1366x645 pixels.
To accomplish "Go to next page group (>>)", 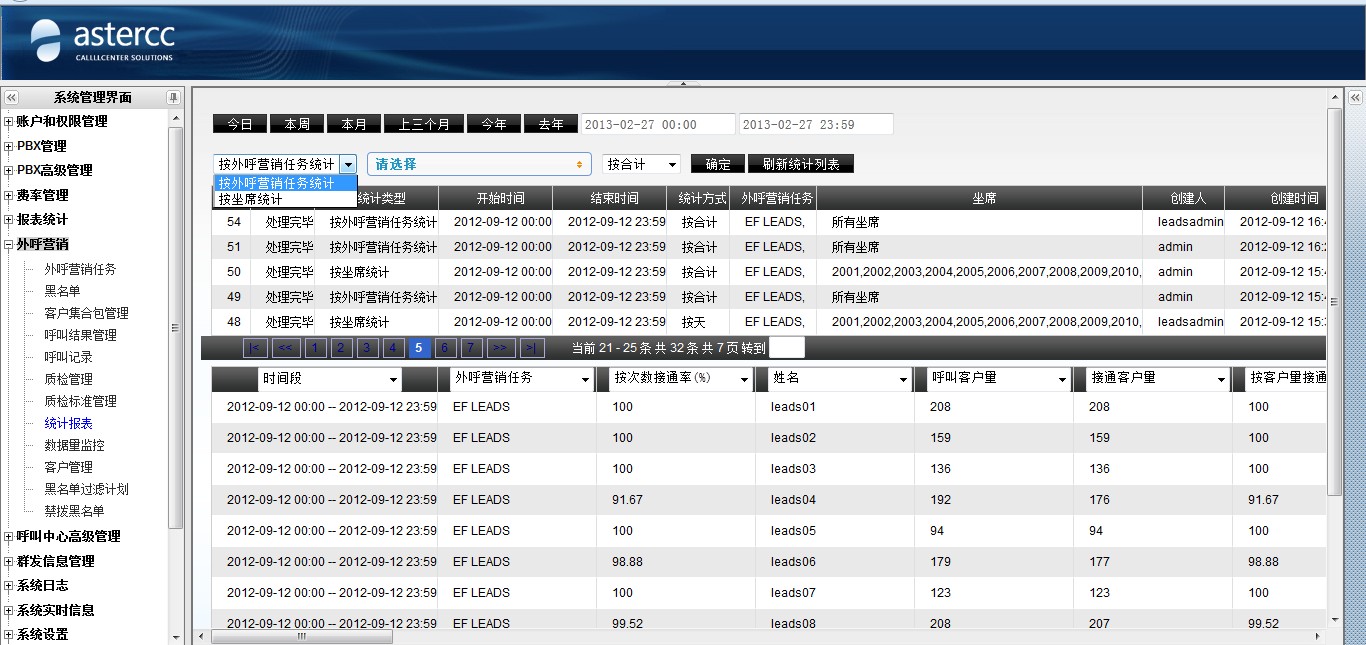I will point(501,348).
